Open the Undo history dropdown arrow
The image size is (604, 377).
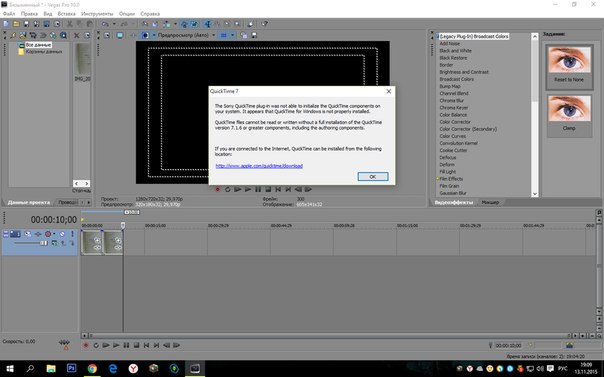[114, 24]
